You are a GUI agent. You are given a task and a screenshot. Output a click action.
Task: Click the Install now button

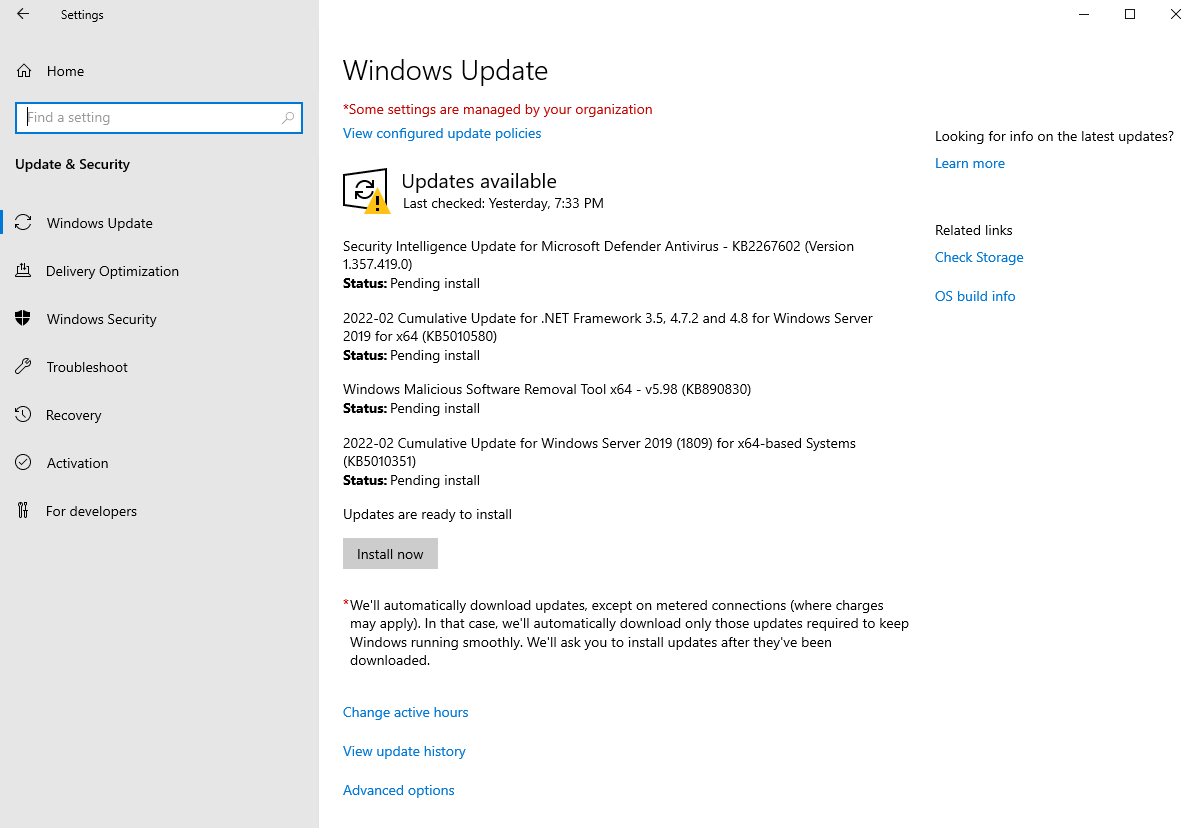(390, 554)
